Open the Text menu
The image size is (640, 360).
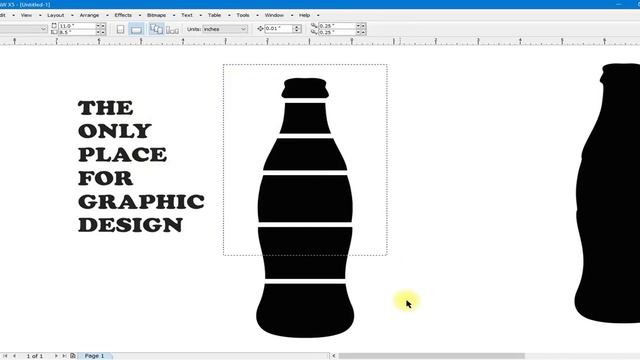[187, 15]
